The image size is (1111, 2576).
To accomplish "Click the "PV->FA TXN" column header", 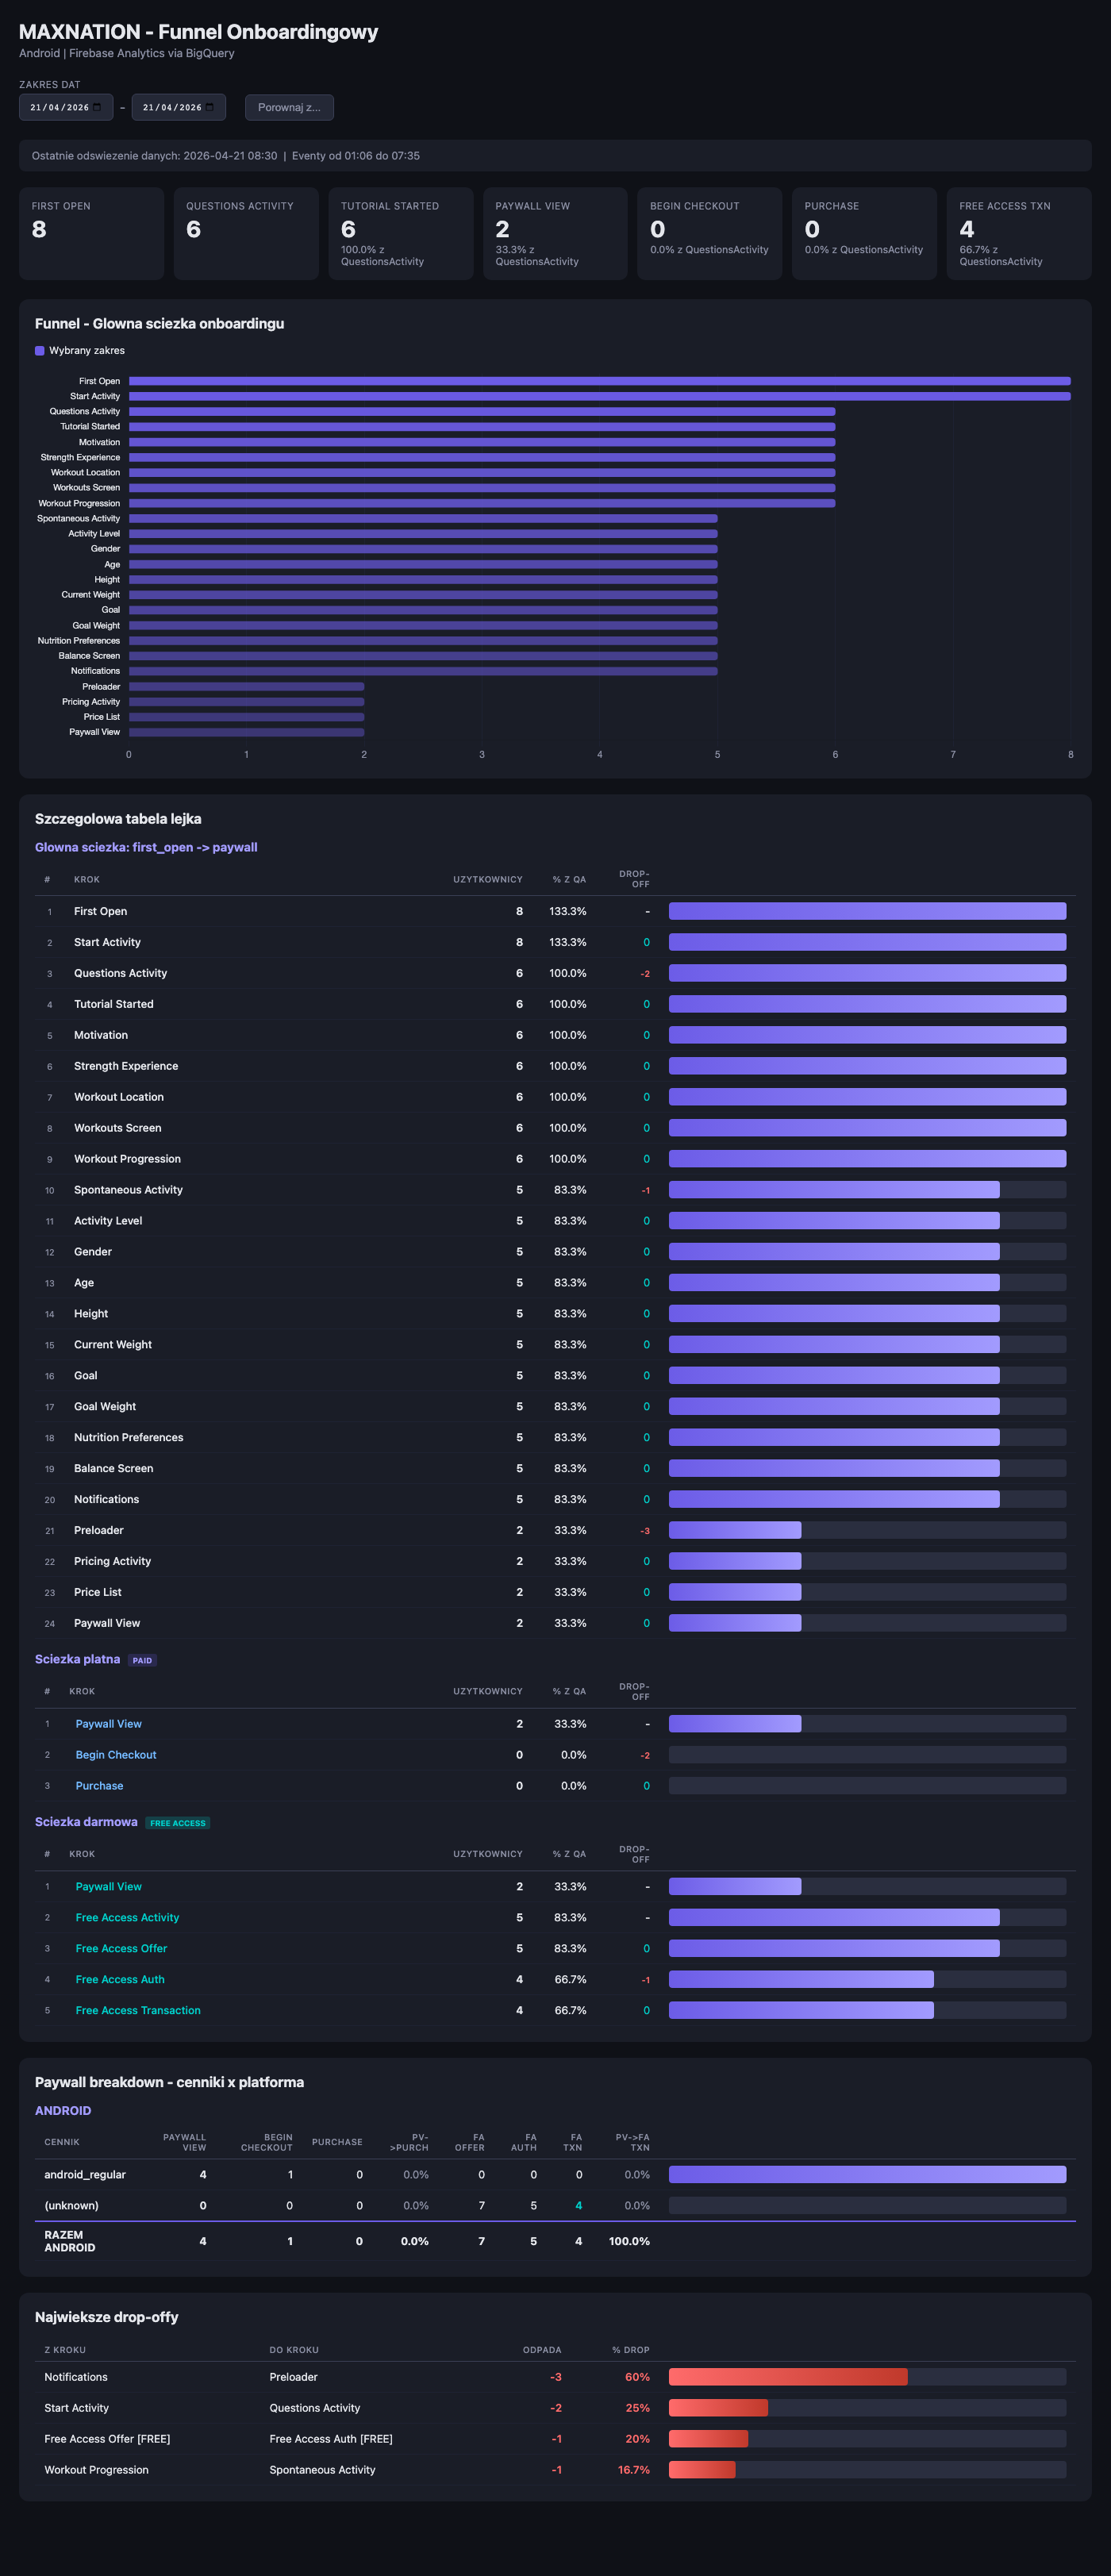I will [632, 2142].
